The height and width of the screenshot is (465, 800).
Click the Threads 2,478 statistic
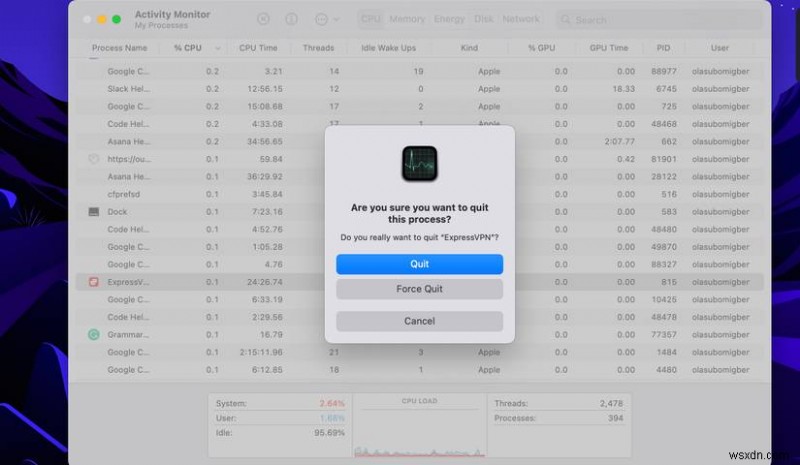[558, 403]
